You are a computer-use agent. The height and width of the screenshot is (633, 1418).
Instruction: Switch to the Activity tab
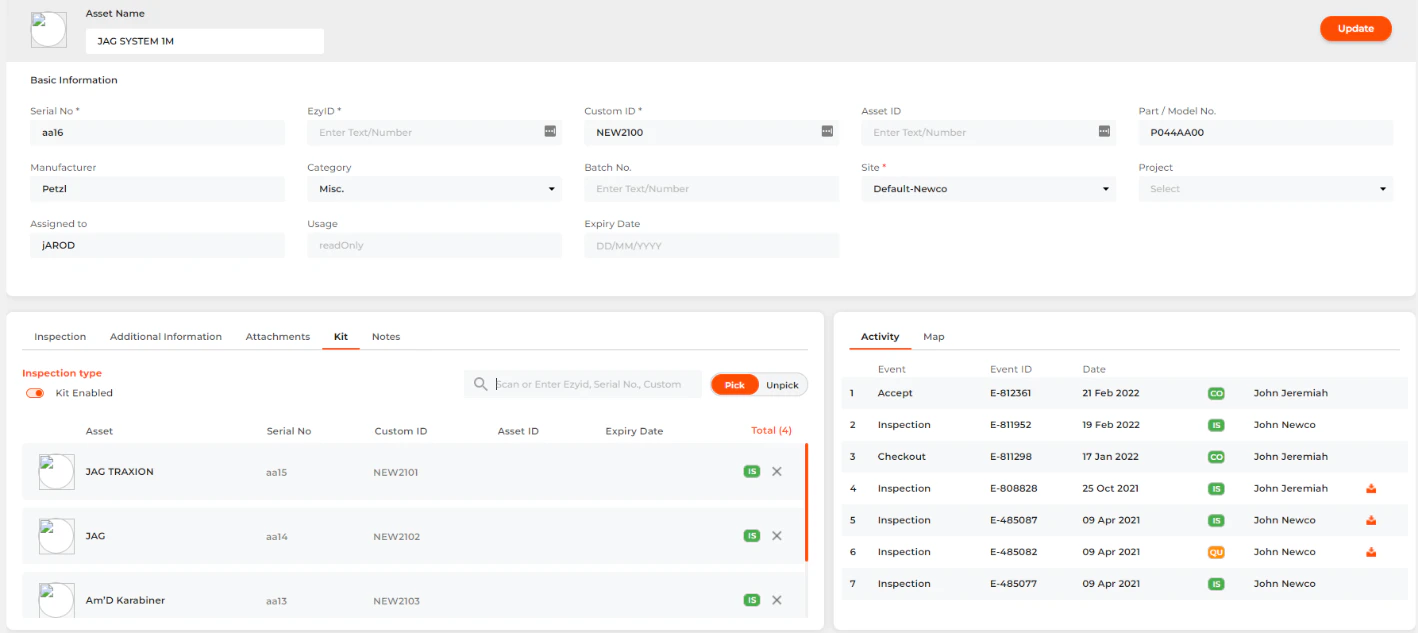coord(880,337)
